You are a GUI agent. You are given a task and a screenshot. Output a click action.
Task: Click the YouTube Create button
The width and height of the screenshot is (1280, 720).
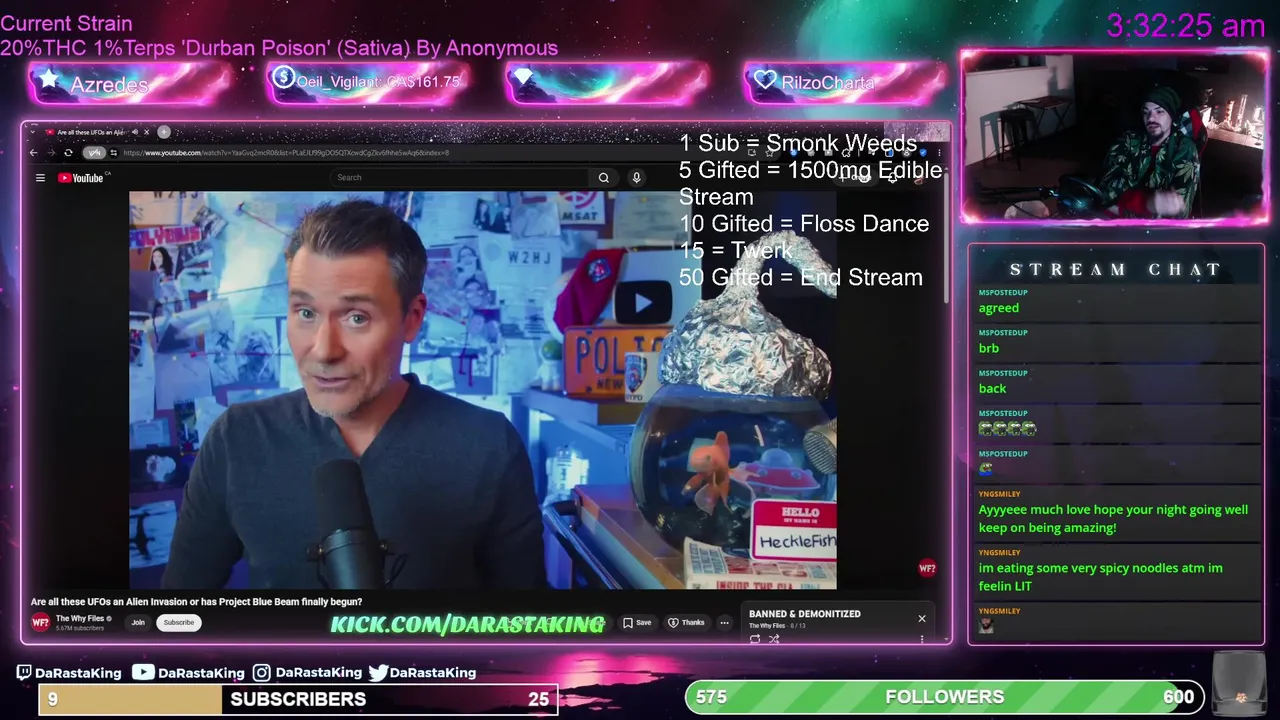click(x=854, y=178)
